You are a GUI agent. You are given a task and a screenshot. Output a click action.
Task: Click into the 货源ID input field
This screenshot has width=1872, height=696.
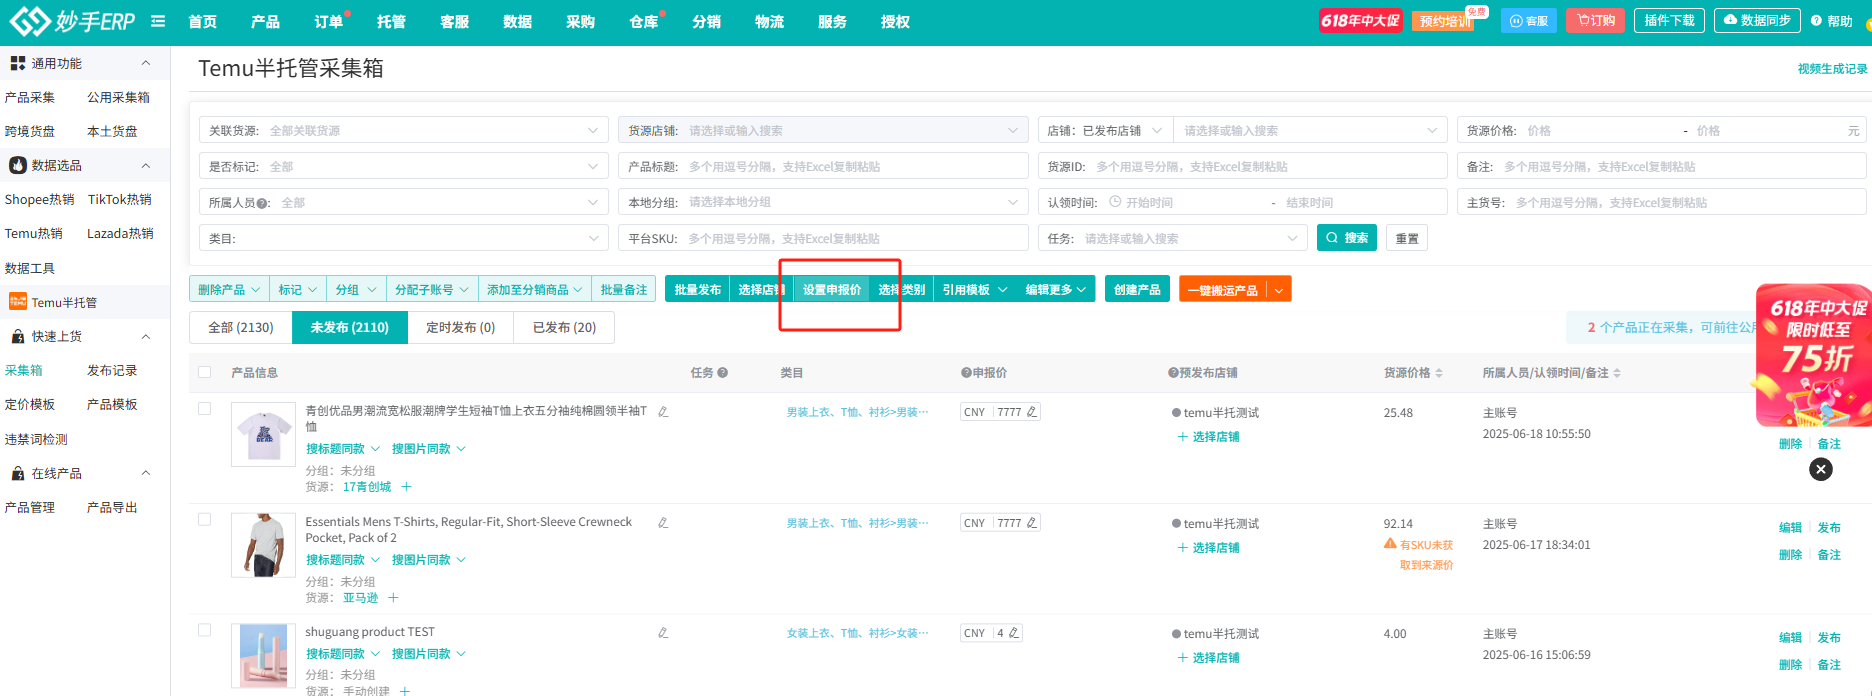click(1242, 166)
